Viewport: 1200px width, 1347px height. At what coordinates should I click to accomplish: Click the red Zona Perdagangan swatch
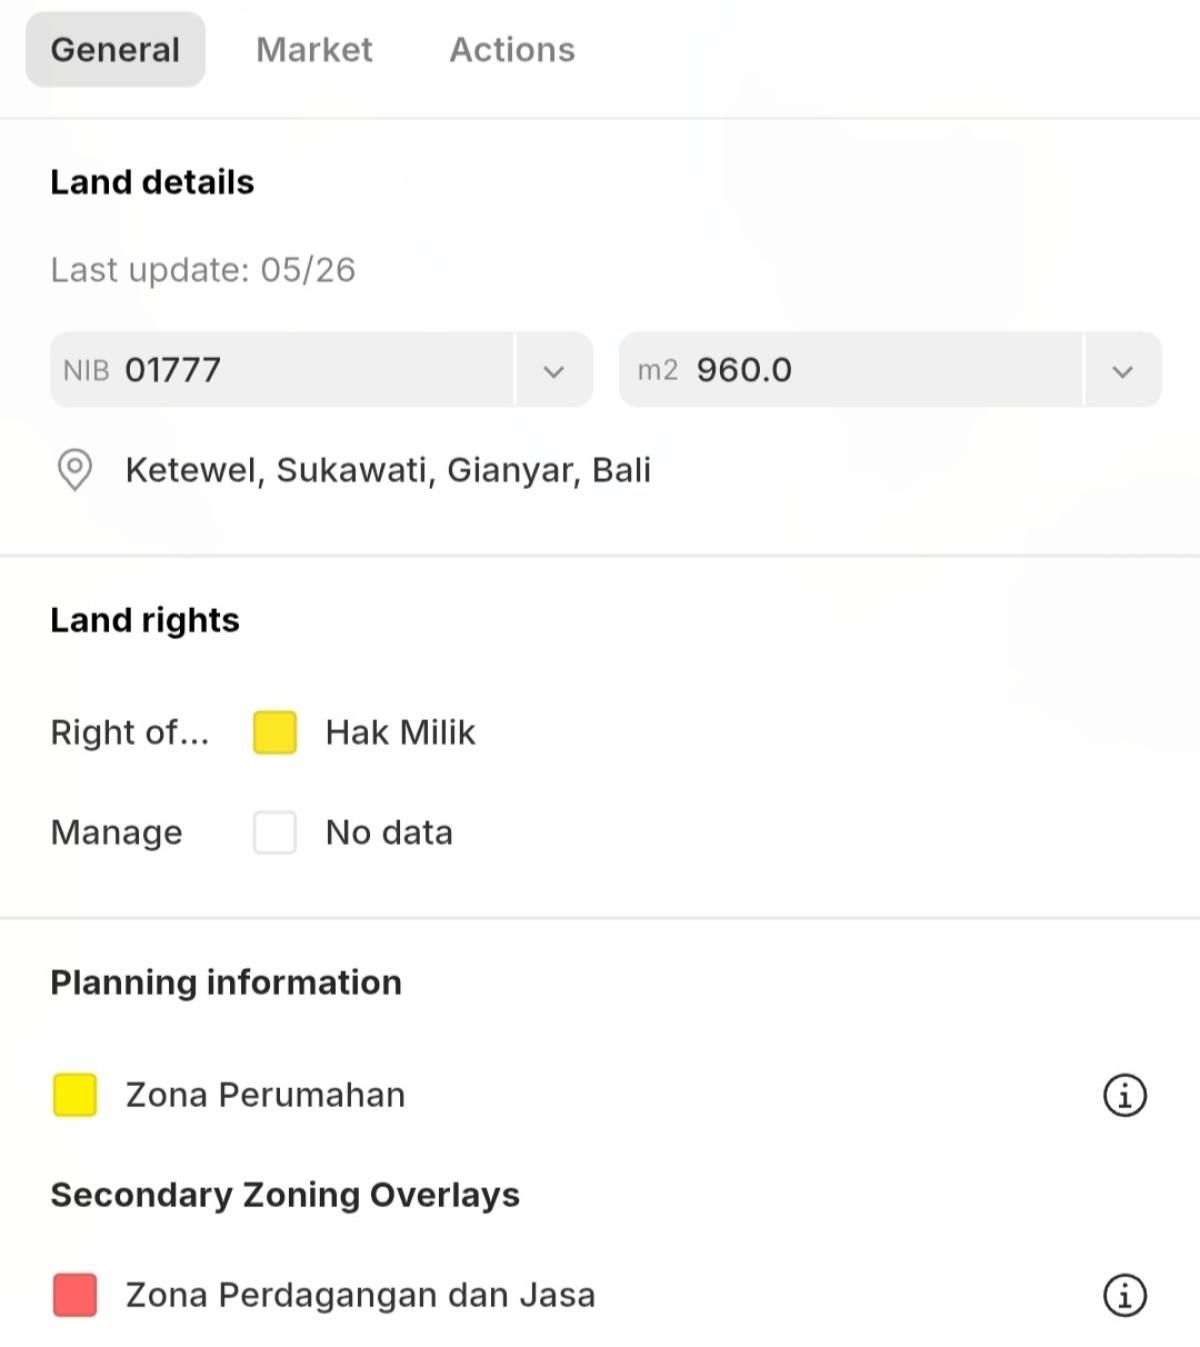click(x=75, y=1295)
